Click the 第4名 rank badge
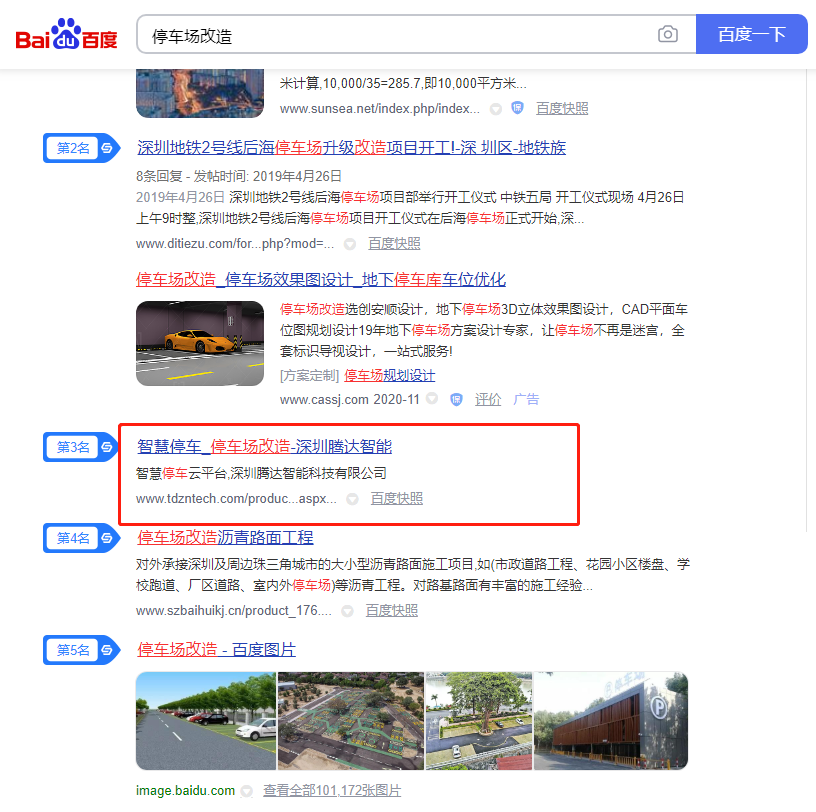The image size is (816, 812). point(81,538)
